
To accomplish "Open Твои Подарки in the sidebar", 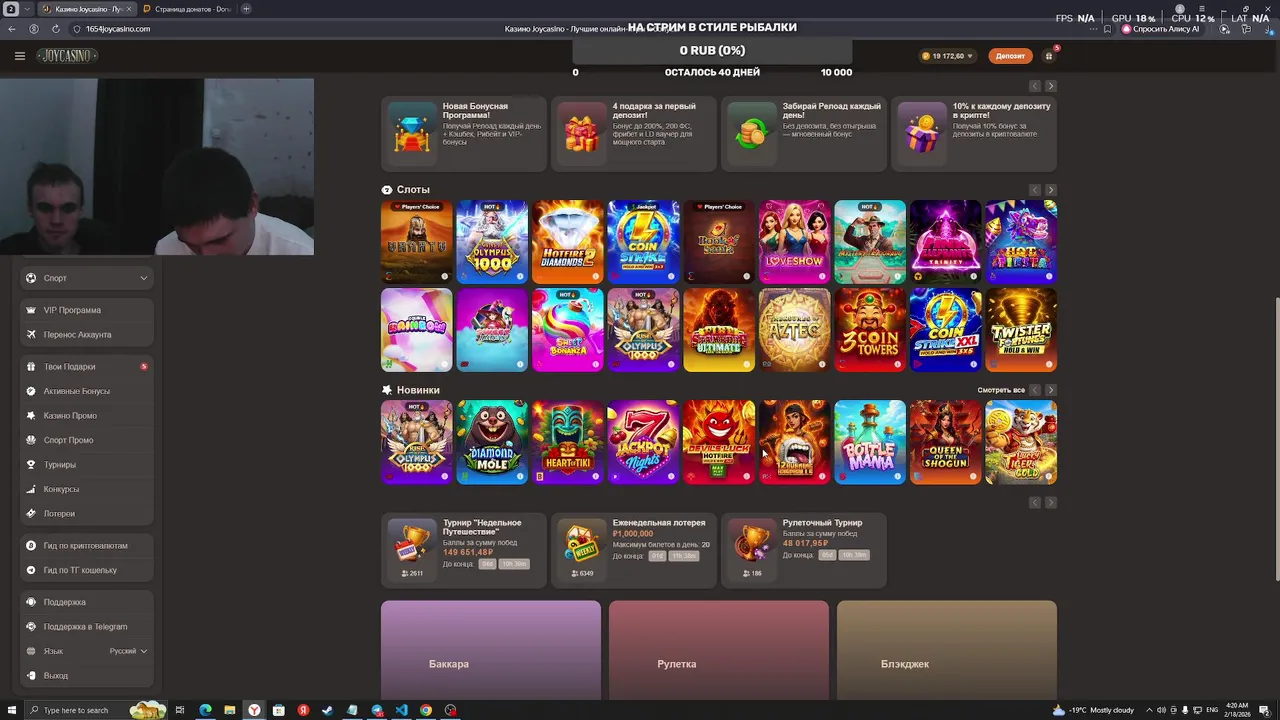I will coord(87,367).
